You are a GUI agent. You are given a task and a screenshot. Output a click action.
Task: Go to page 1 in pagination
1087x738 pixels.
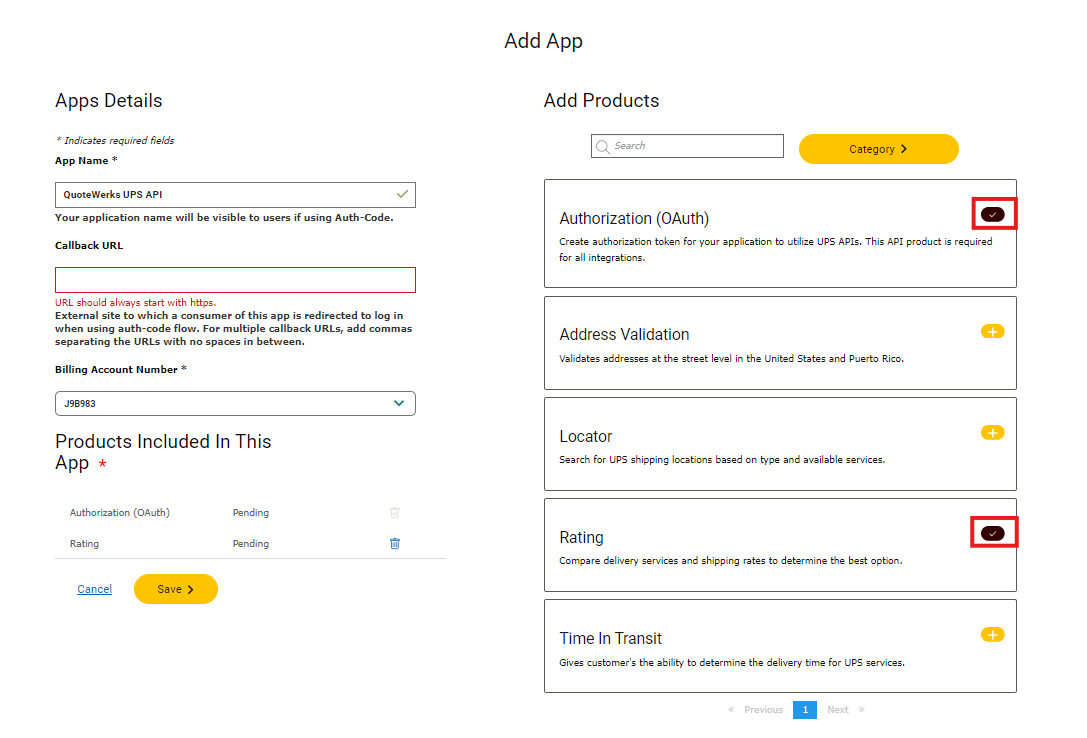(x=804, y=710)
